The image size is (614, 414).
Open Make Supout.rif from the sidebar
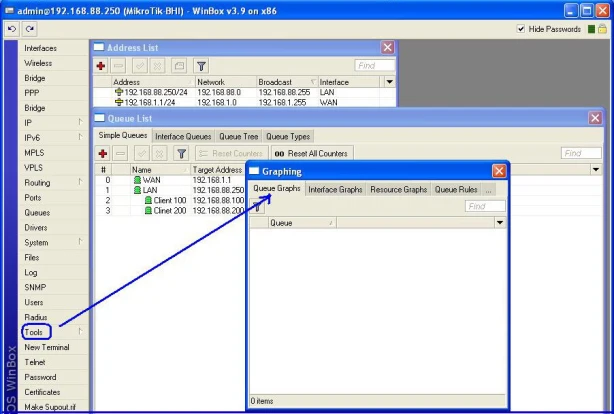point(50,407)
